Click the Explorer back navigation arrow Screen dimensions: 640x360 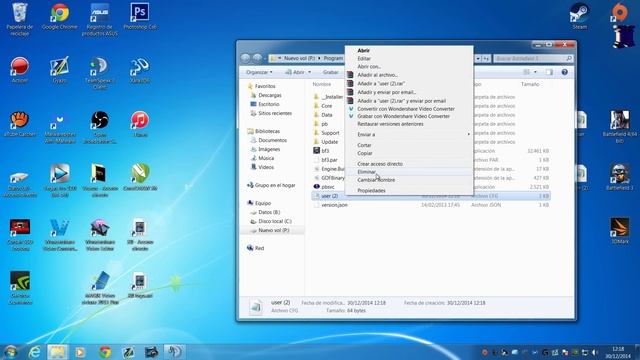(245, 58)
